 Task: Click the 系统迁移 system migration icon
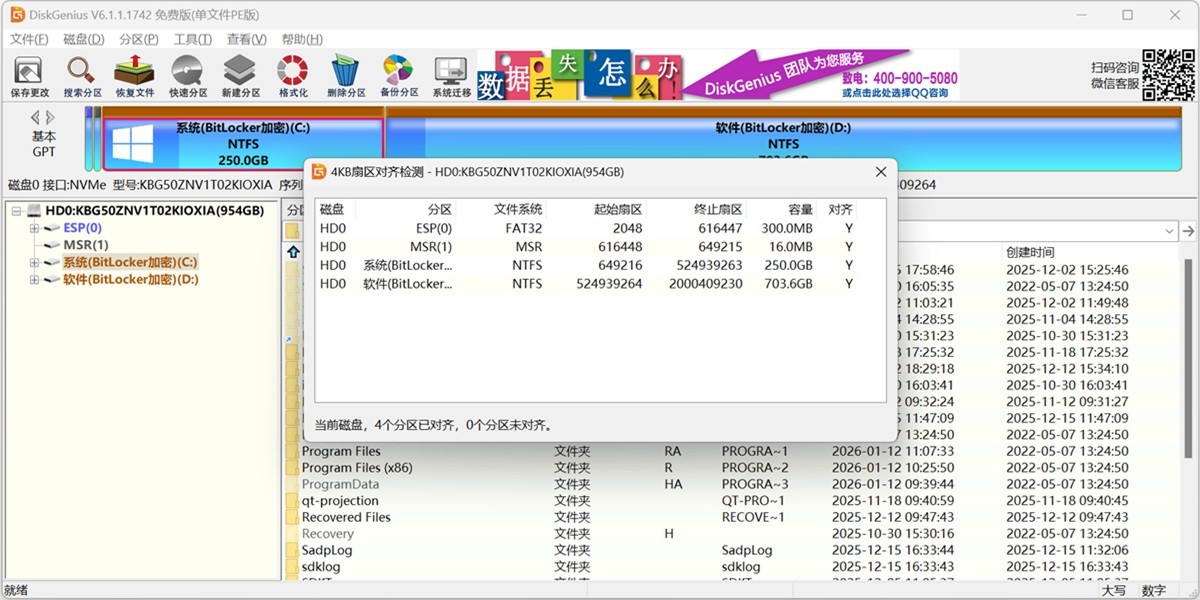451,76
